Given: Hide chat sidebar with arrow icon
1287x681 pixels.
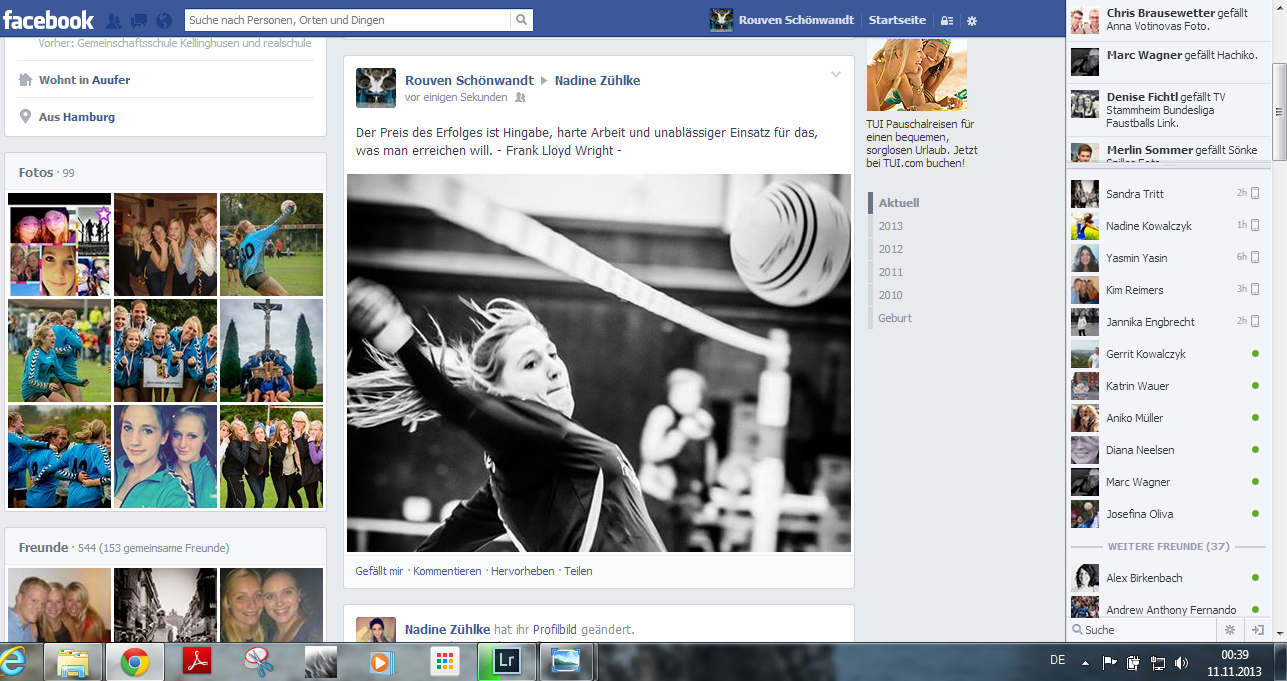Looking at the screenshot, I should click(1258, 630).
